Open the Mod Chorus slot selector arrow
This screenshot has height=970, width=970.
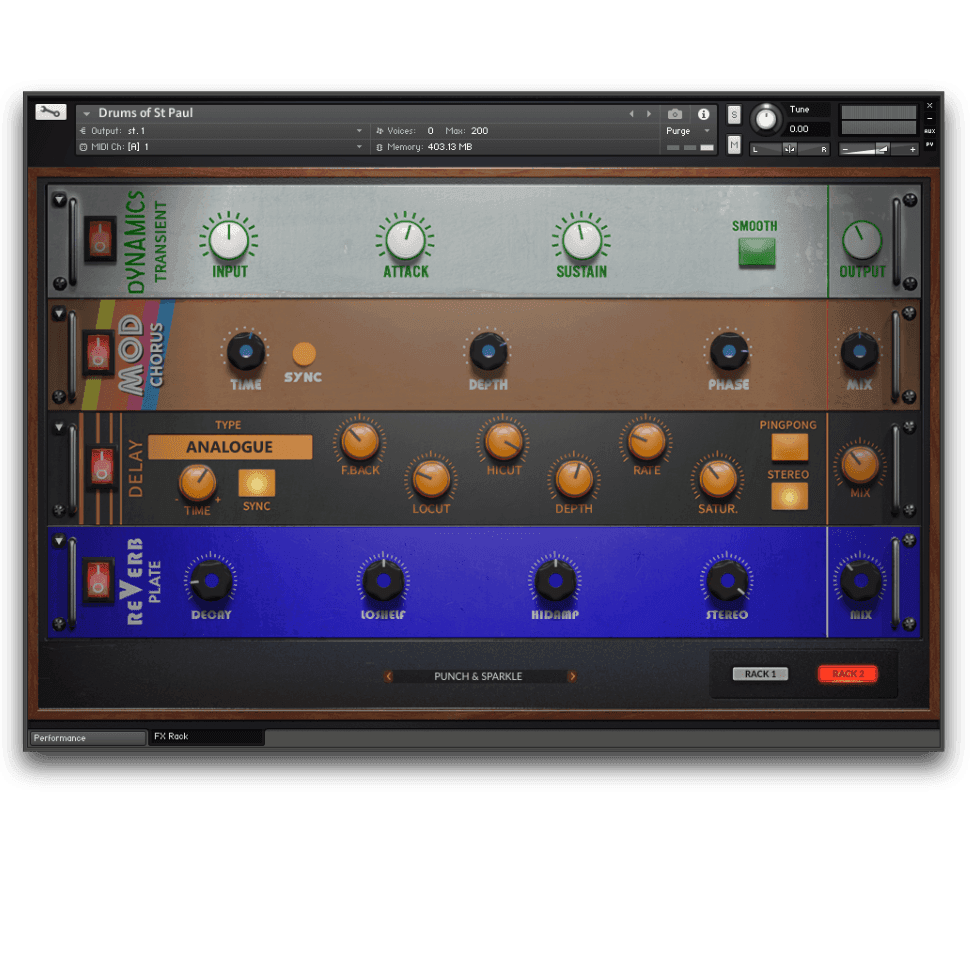[x=59, y=314]
